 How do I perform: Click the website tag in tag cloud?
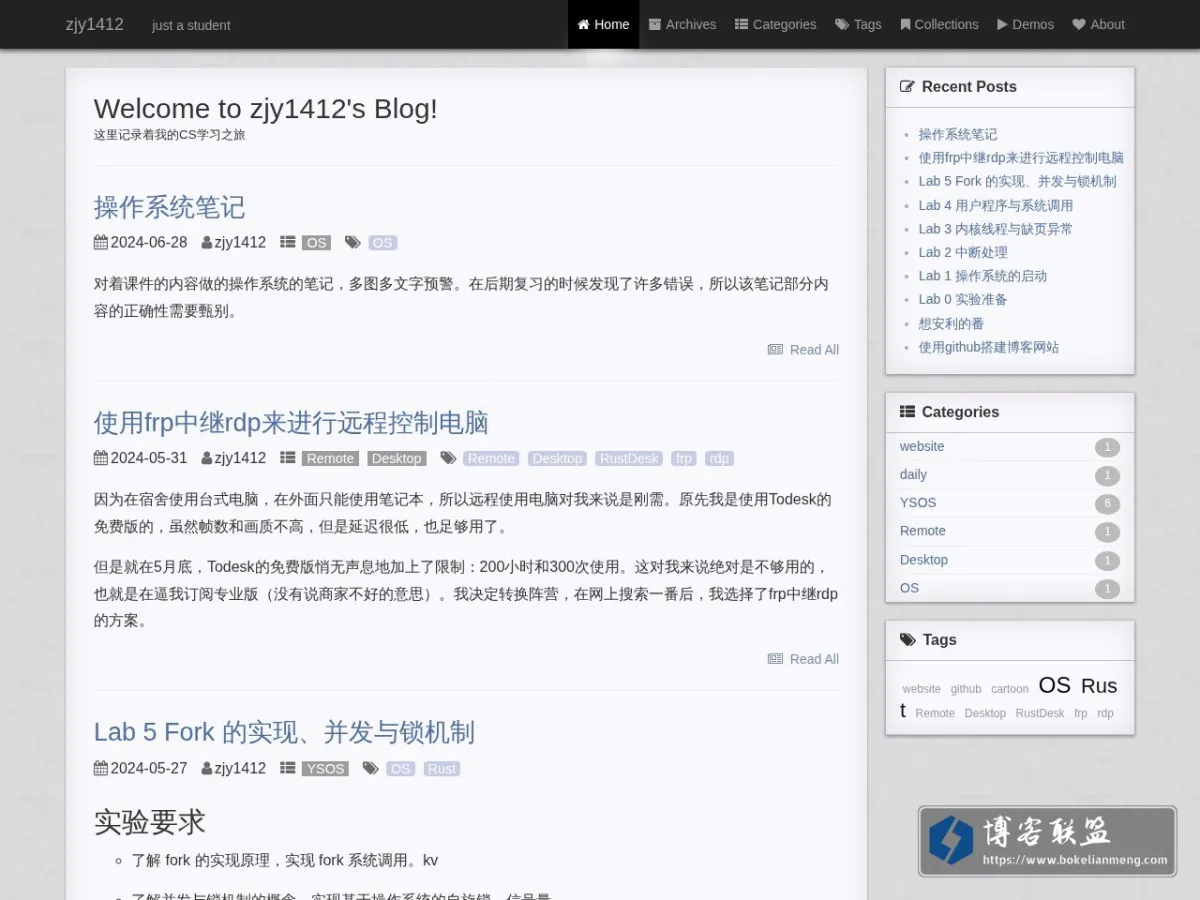(x=921, y=689)
